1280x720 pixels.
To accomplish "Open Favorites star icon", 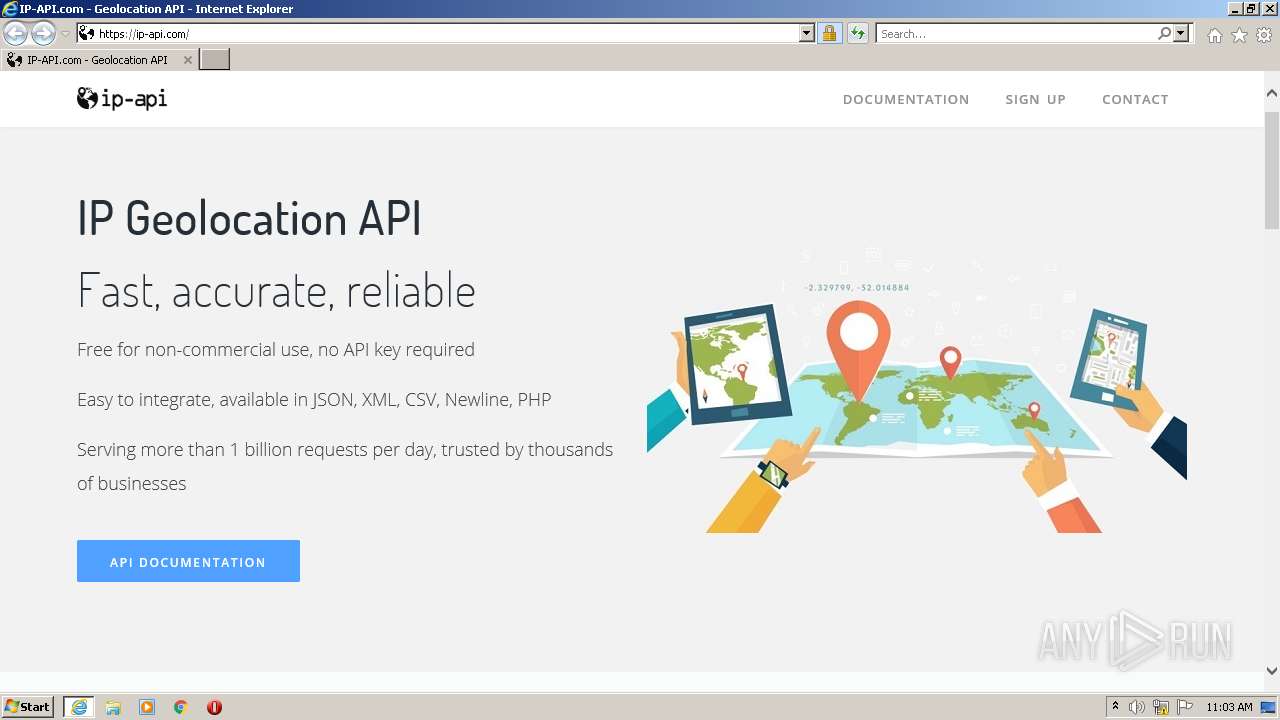I will point(1239,35).
